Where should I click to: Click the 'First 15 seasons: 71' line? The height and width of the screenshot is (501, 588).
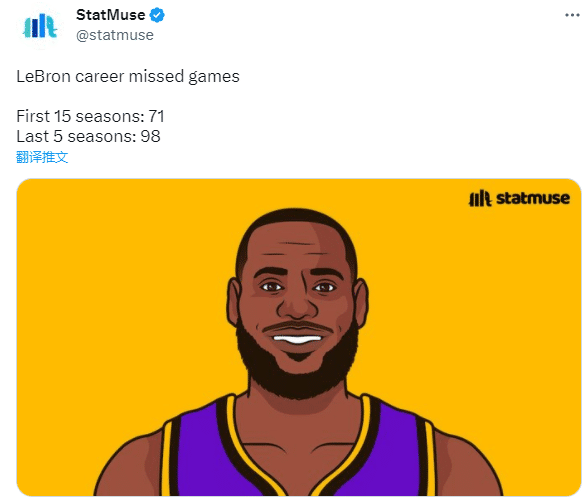pyautogui.click(x=90, y=116)
